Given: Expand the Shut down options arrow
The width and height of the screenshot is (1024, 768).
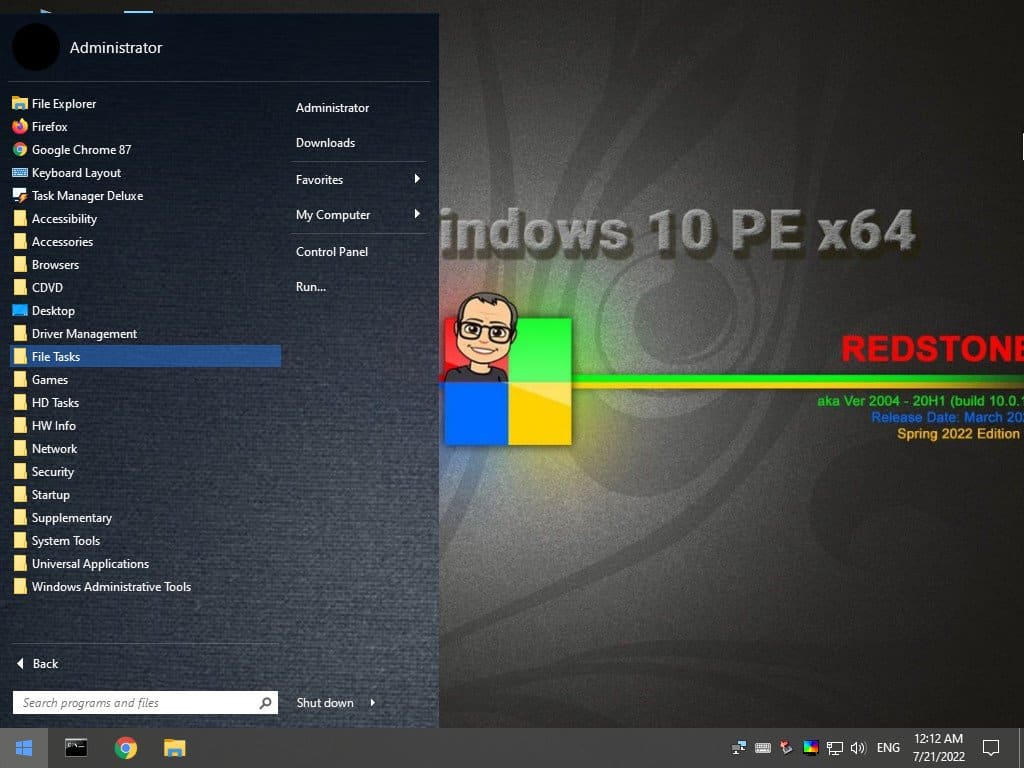Looking at the screenshot, I should coord(372,703).
